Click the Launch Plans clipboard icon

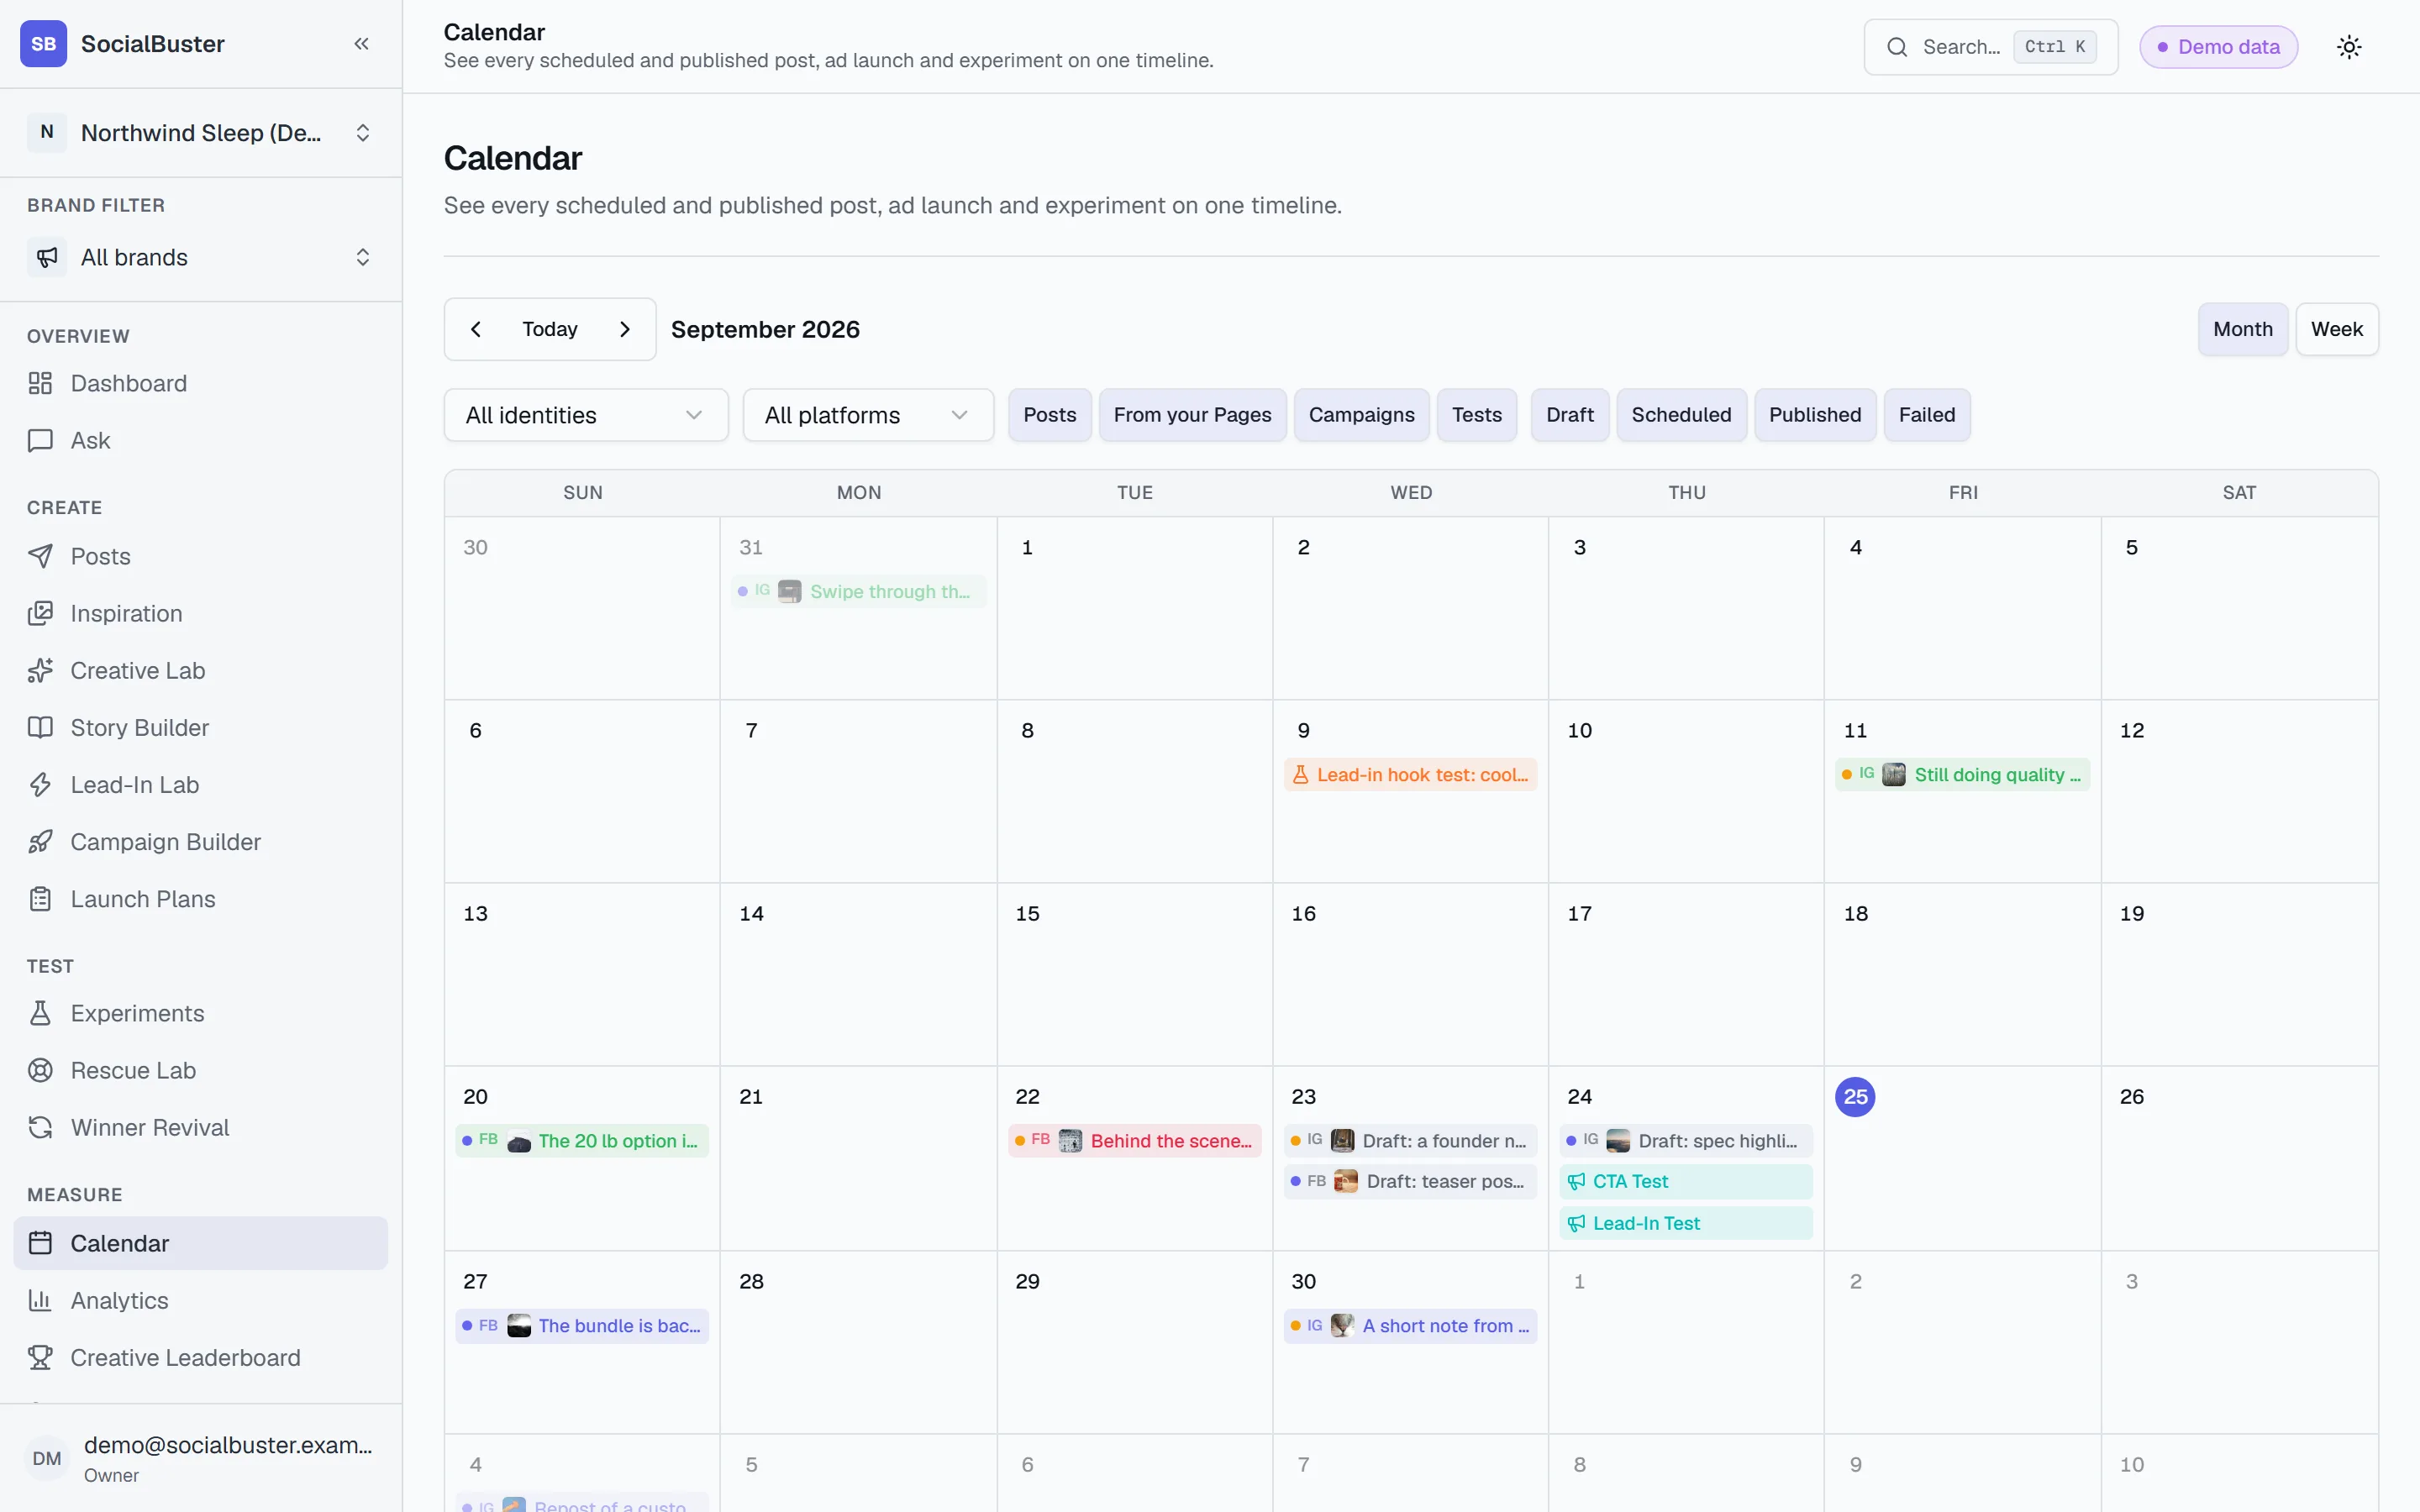[x=40, y=898]
